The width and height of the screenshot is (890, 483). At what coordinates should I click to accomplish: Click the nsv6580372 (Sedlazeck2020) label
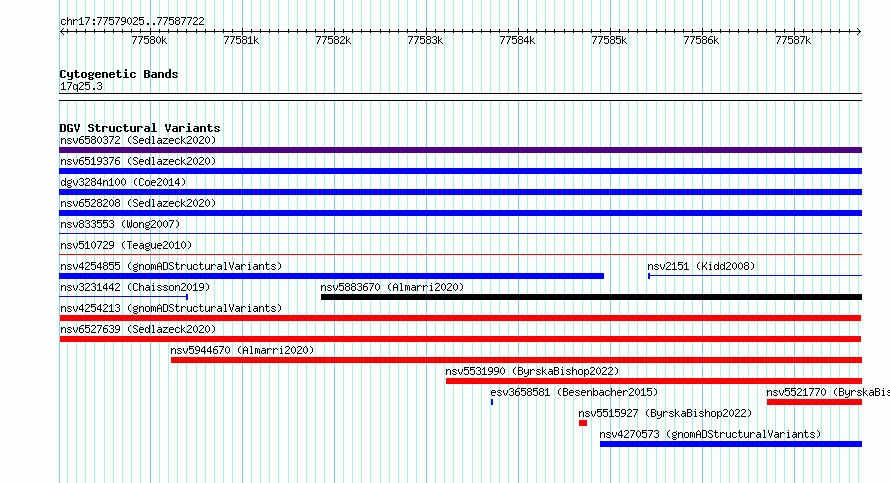click(138, 140)
